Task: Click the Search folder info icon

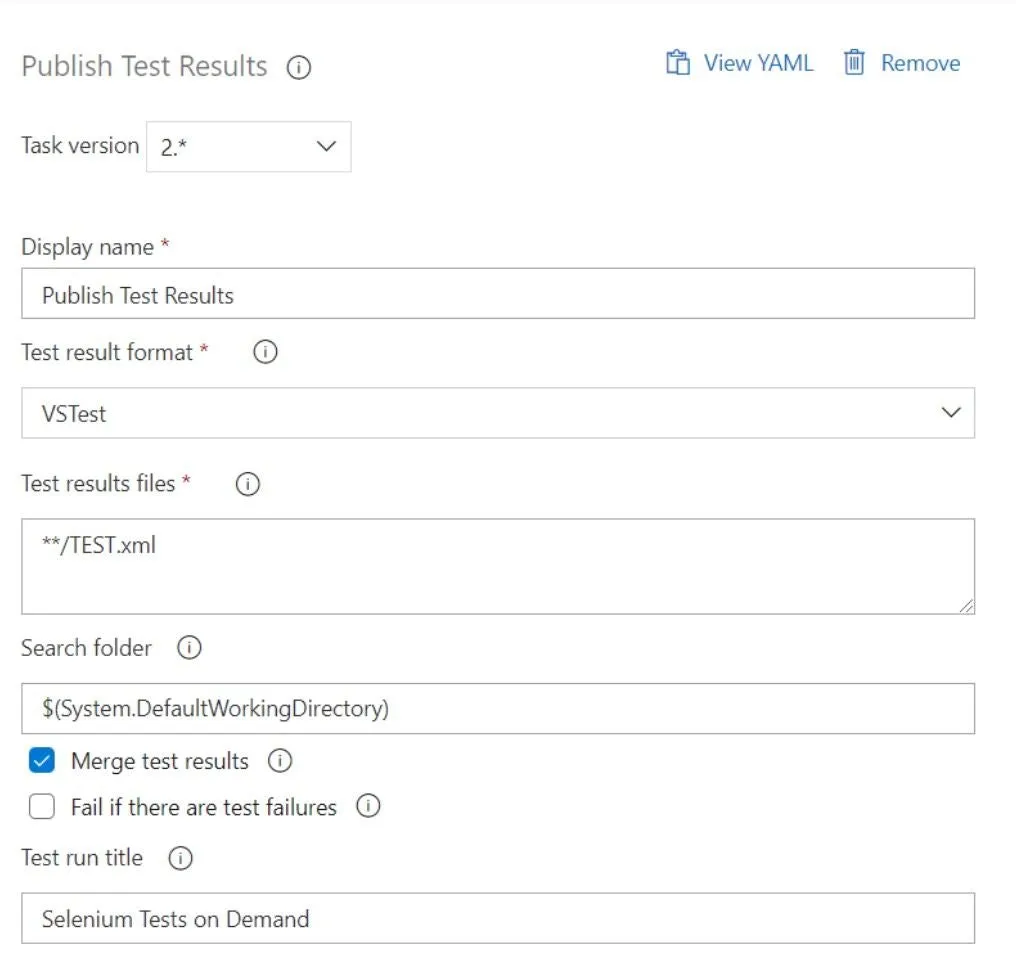Action: [188, 648]
